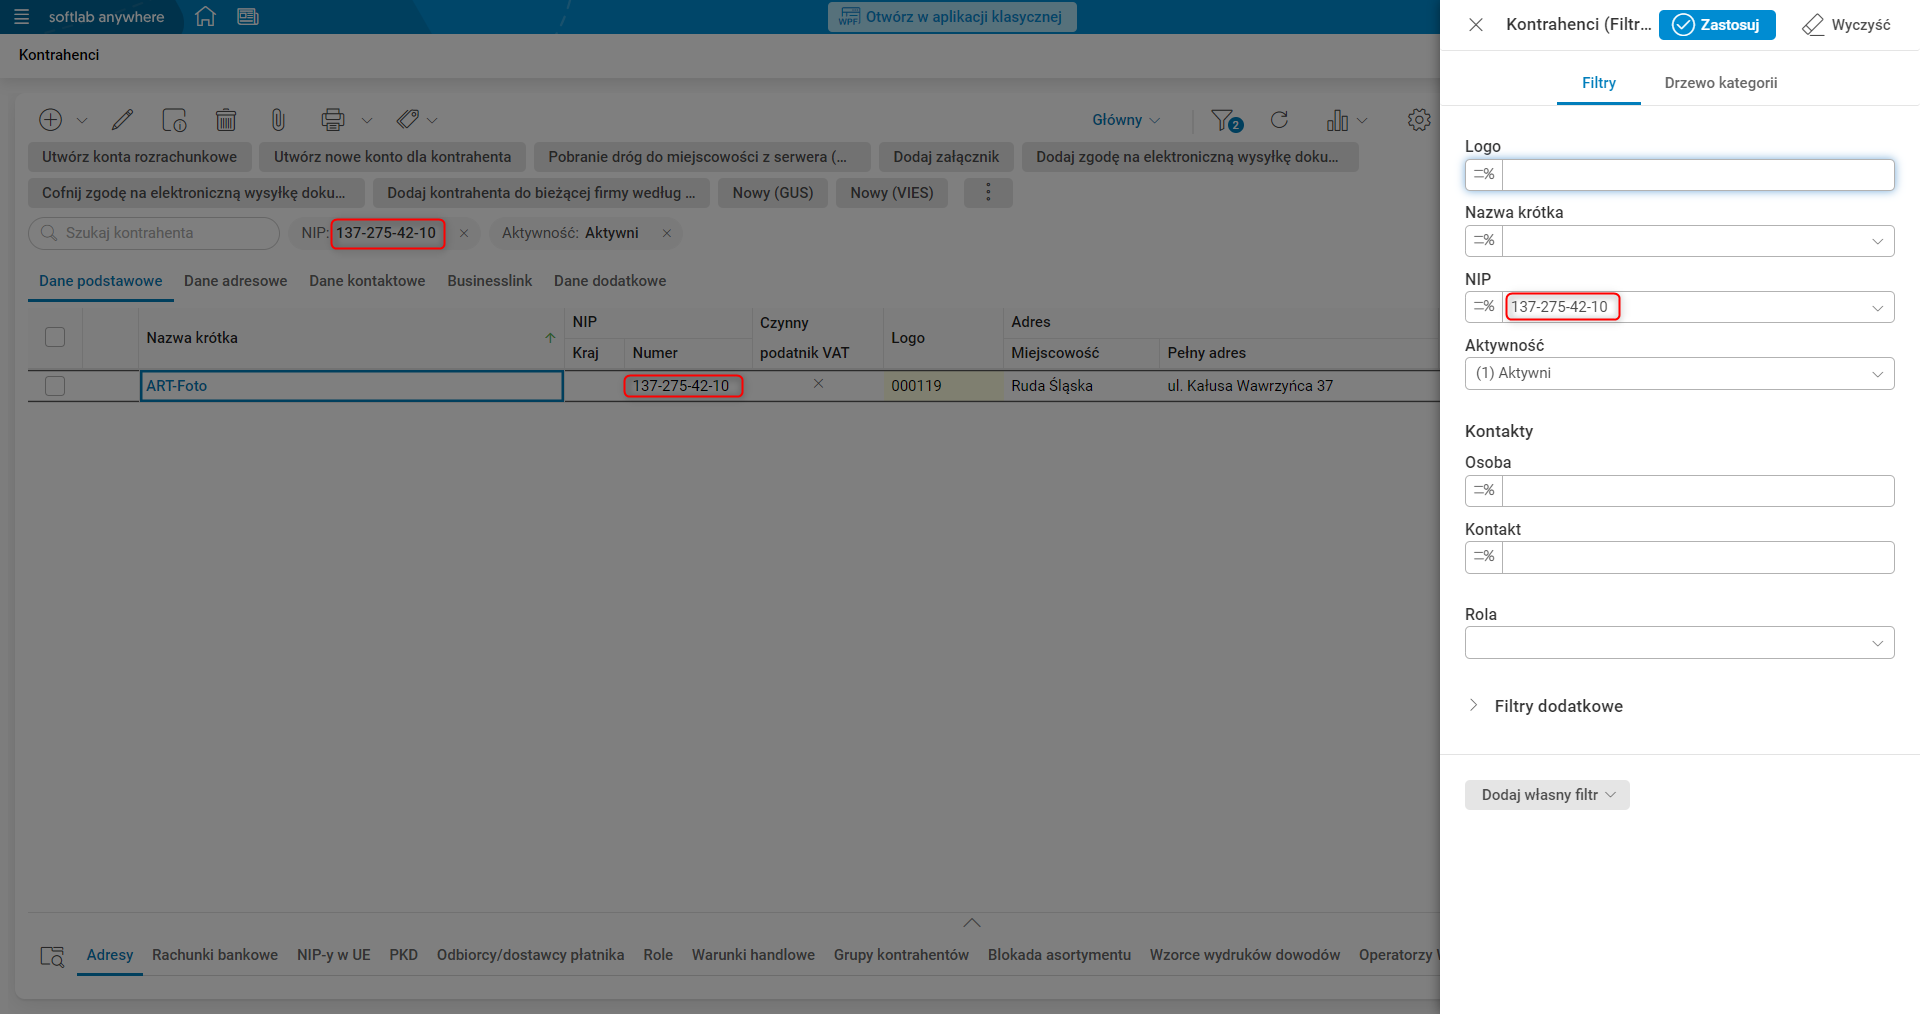Image resolution: width=1920 pixels, height=1014 pixels.
Task: Expand the tags dropdown arrow
Action: (432, 121)
